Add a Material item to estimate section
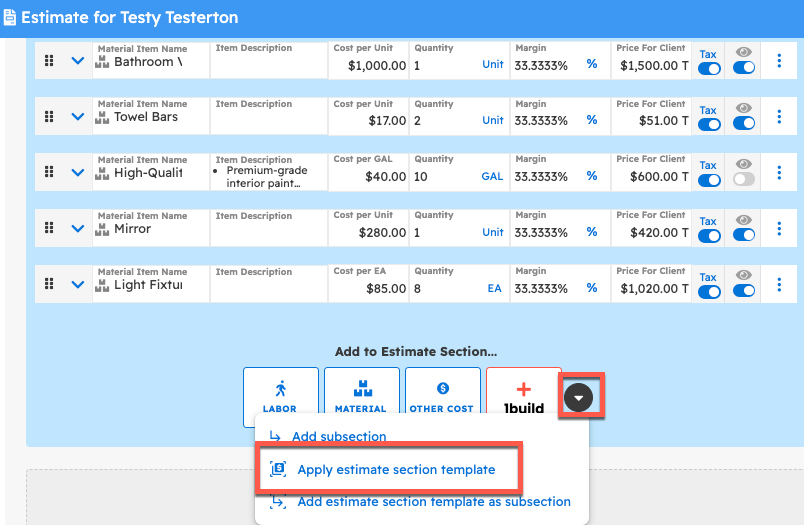This screenshot has height=525, width=804. point(361,397)
